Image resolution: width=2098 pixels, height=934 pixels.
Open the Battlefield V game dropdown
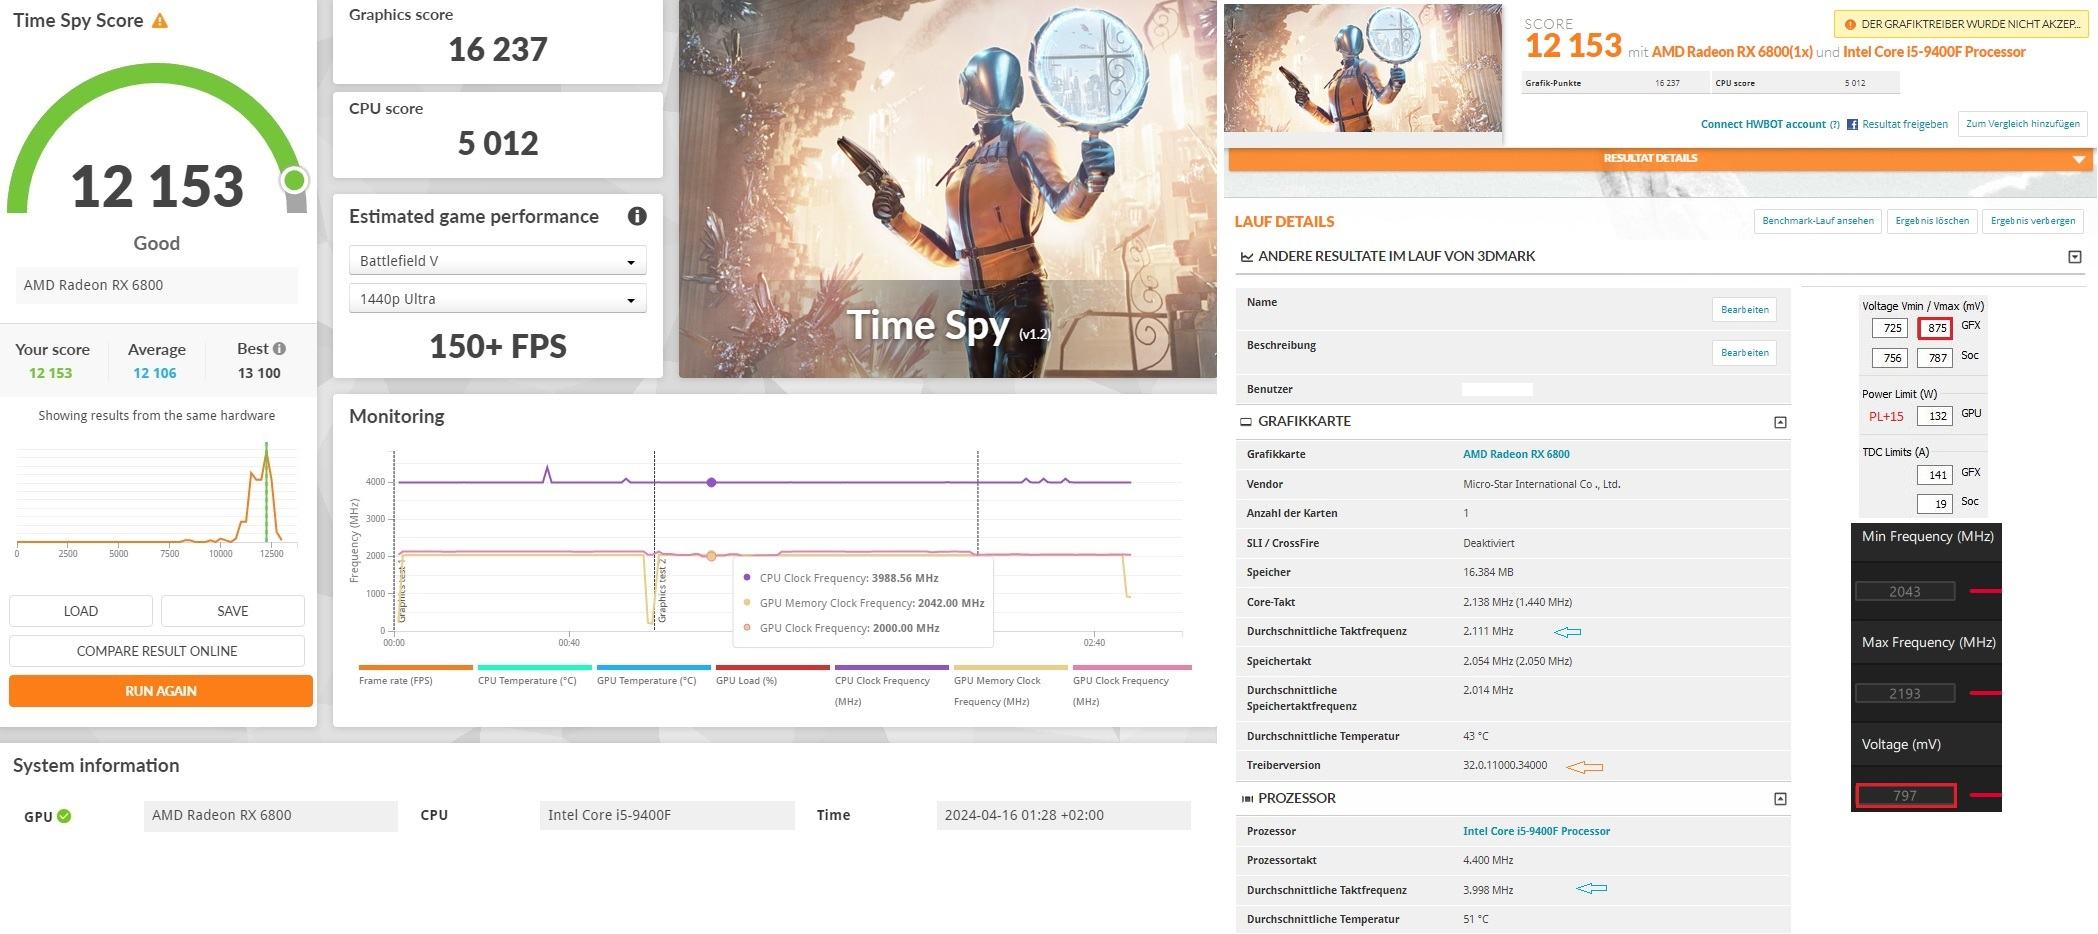tap(497, 261)
